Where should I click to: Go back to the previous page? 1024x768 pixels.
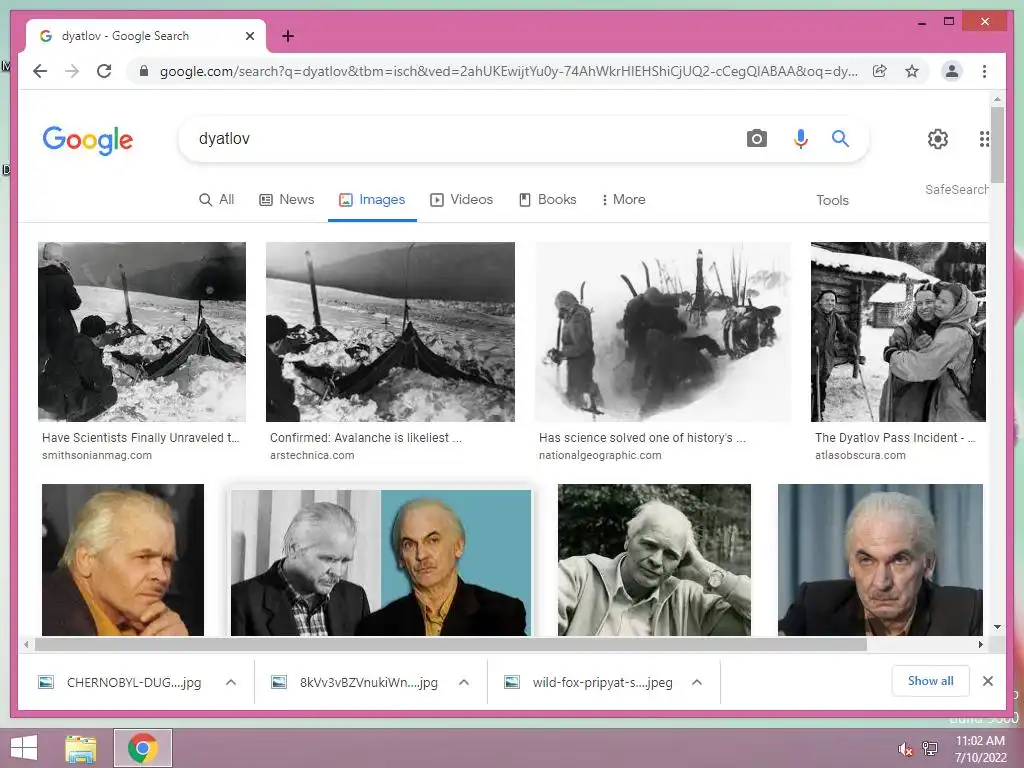pos(40,71)
